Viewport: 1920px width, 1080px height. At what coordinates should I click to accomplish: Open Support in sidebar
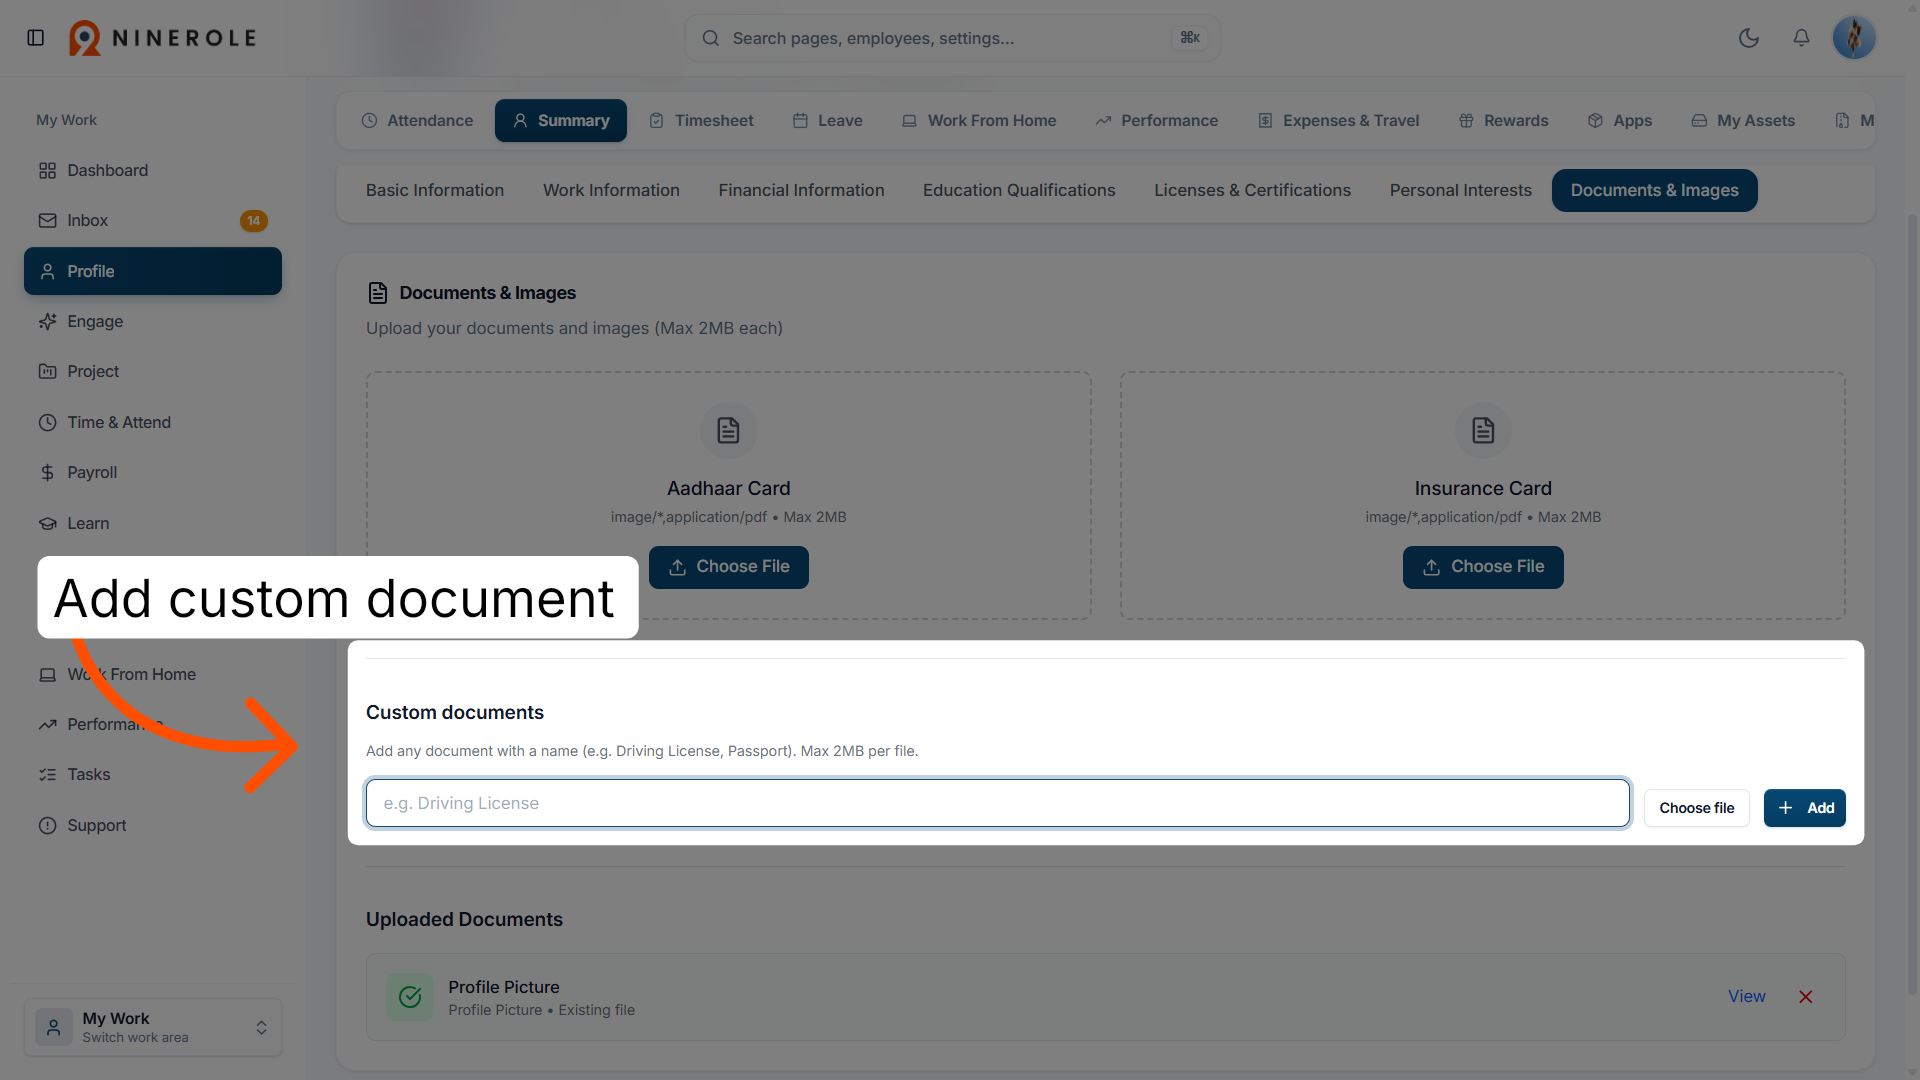tap(153, 825)
